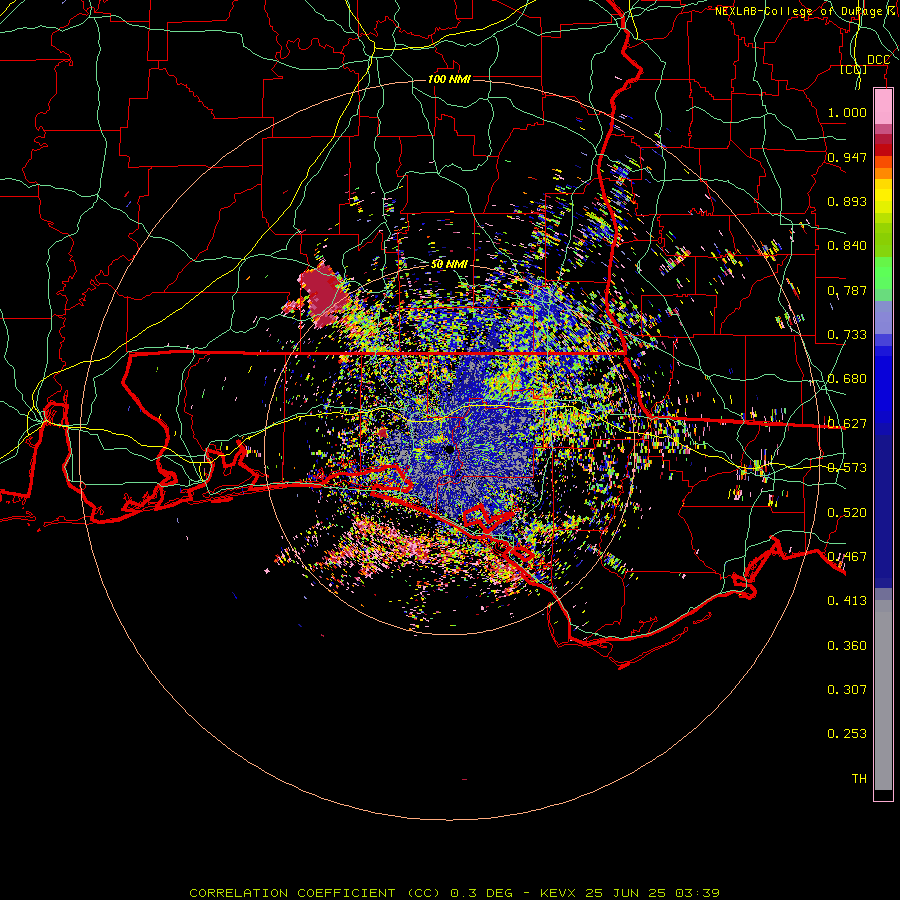Click the 0.893 scale value
The width and height of the screenshot is (900, 900).
click(x=847, y=201)
